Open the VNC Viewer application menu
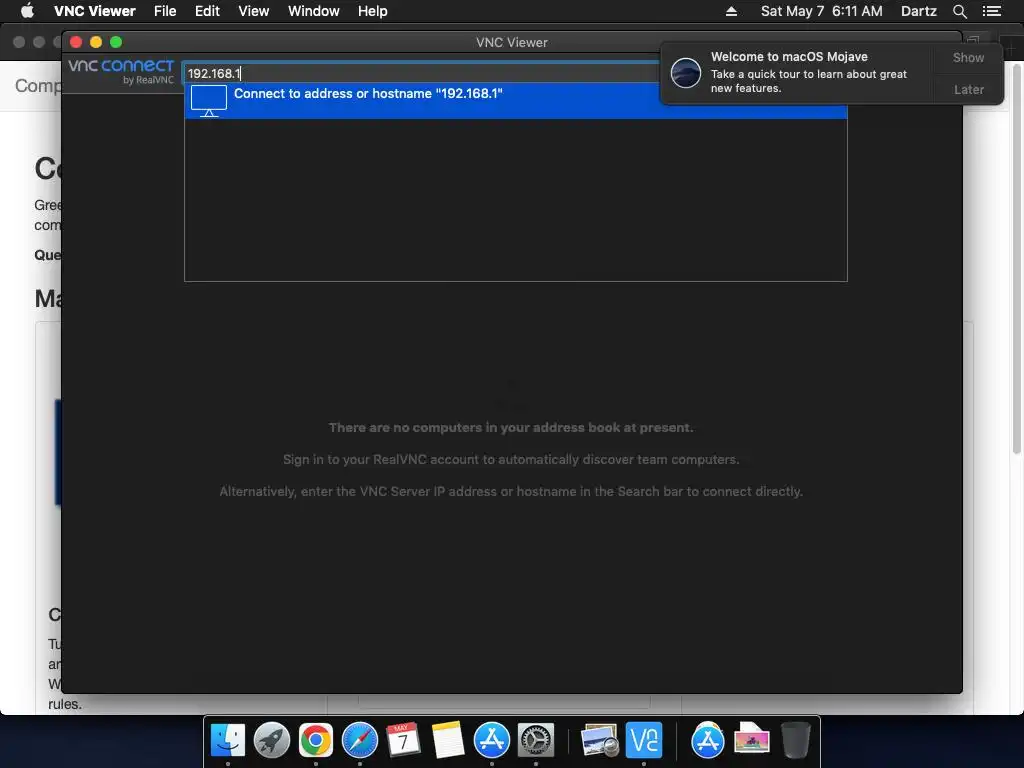This screenshot has height=768, width=1024. [95, 11]
